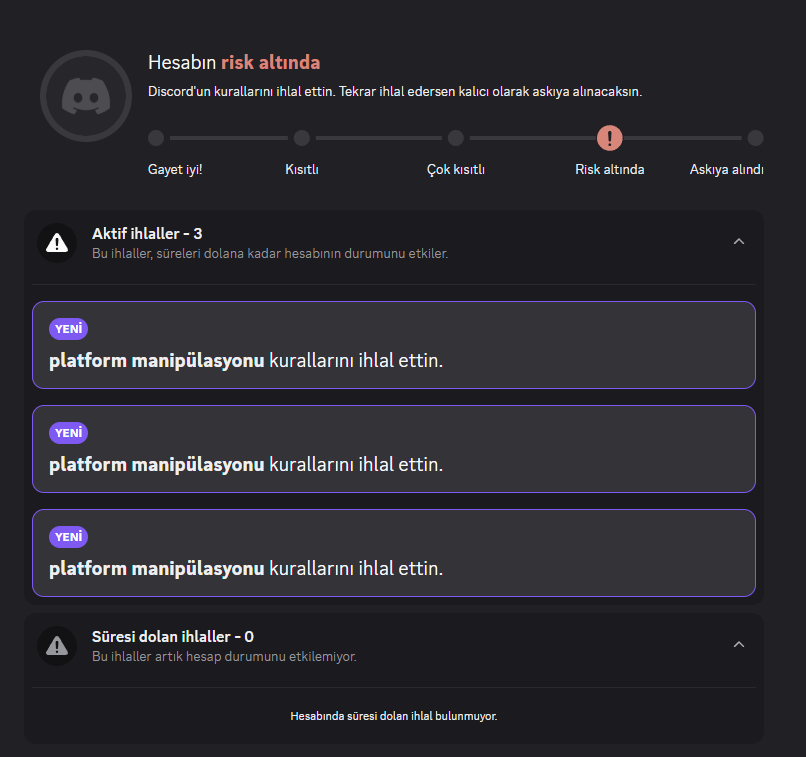Open the third platform manipülasyonu violation card
This screenshot has width=806, height=757.
click(x=394, y=553)
